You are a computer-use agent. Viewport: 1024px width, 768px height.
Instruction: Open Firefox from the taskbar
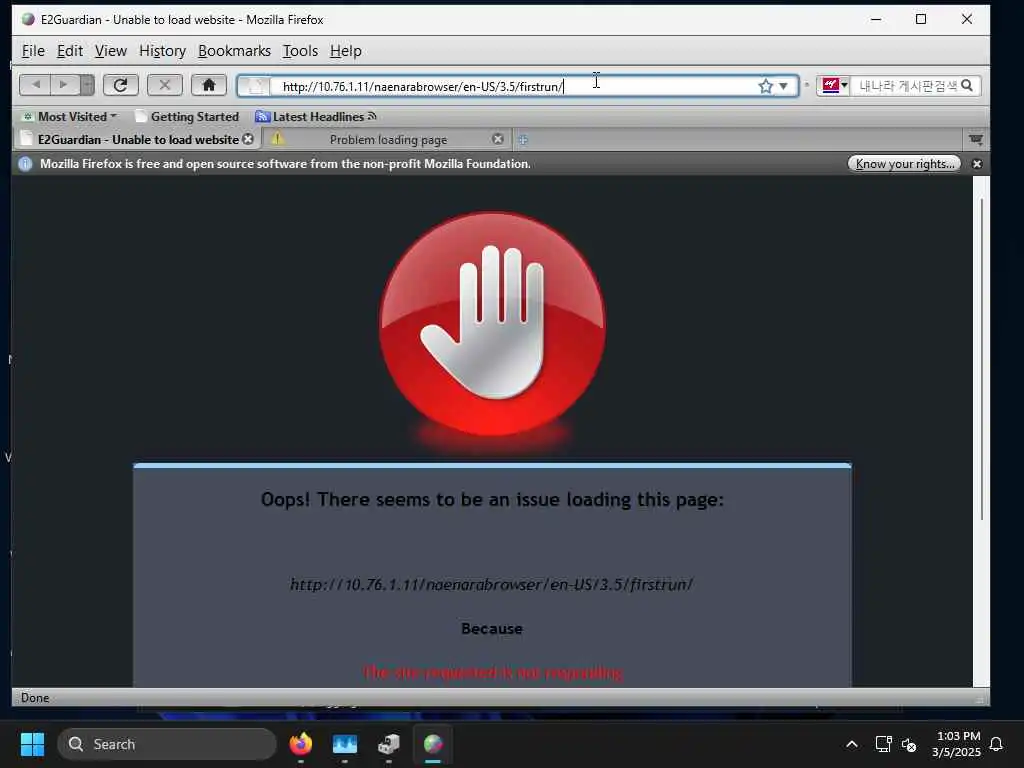click(300, 744)
